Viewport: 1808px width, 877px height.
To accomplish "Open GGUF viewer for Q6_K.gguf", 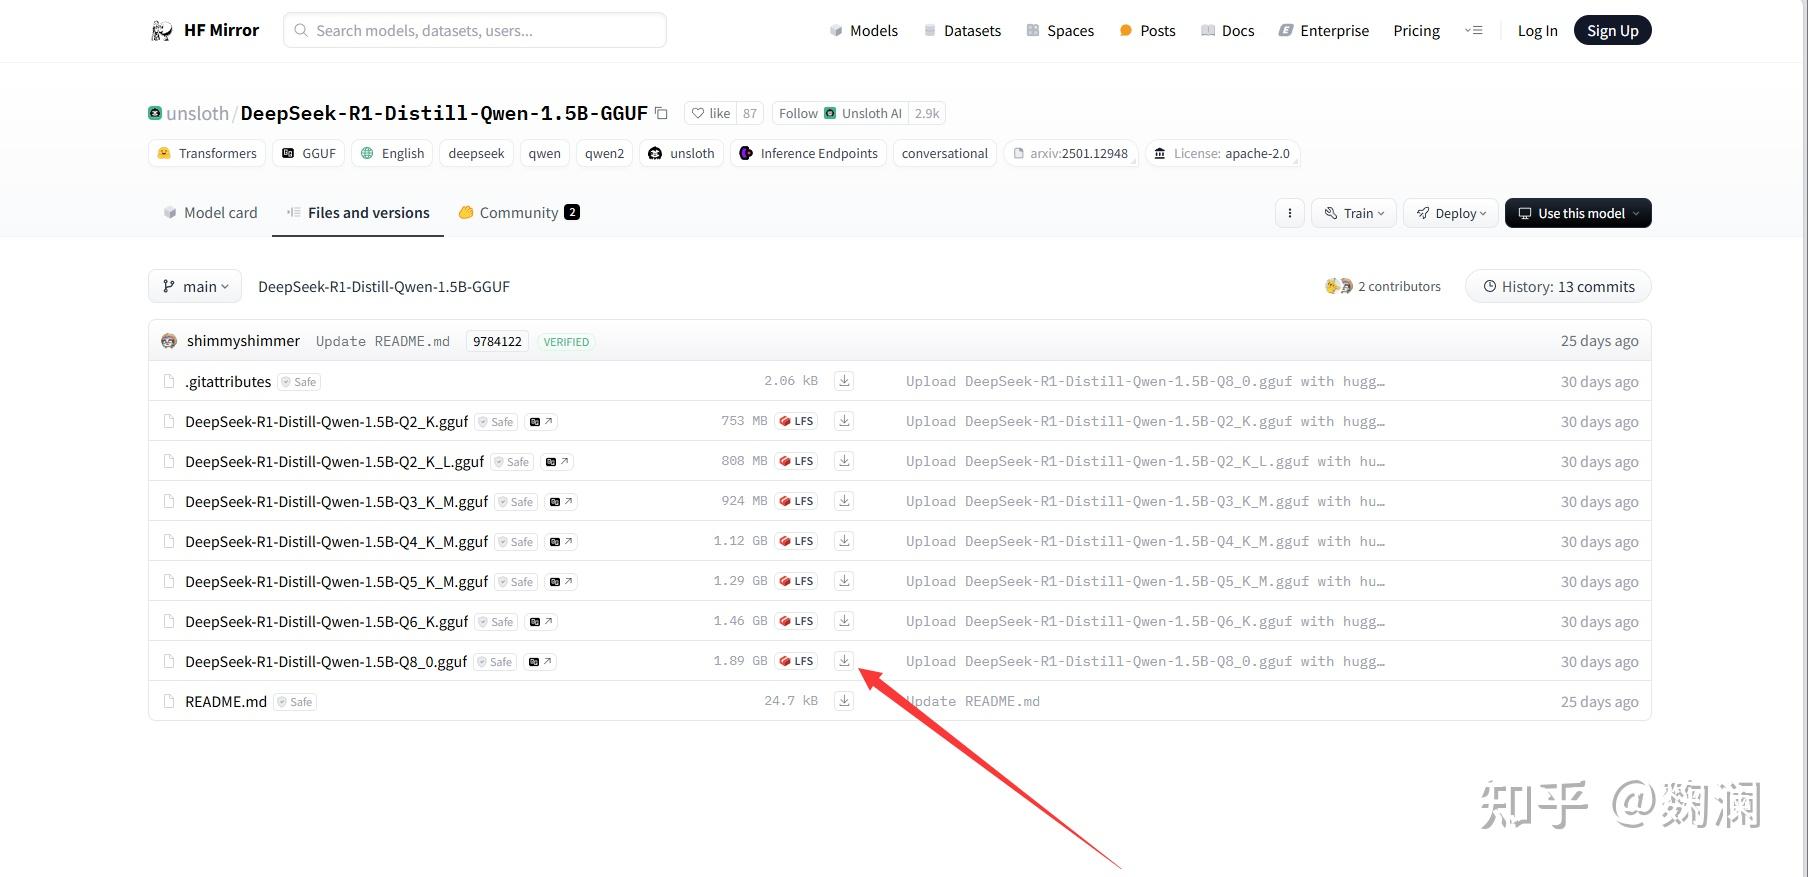I will [x=541, y=622].
